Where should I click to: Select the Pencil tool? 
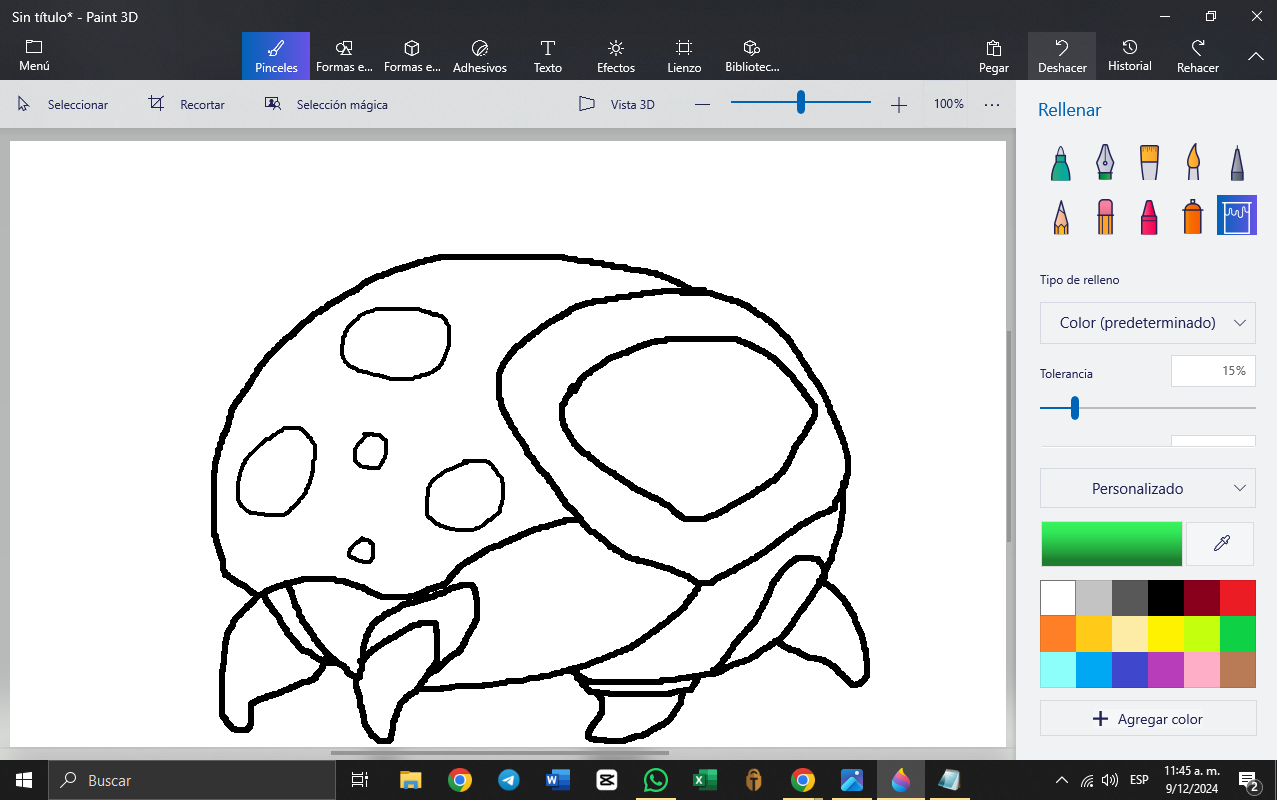click(x=1061, y=215)
